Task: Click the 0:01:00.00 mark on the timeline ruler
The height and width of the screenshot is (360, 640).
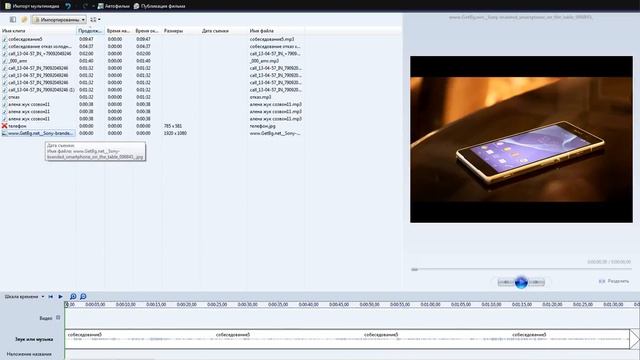Action: tap(430, 304)
